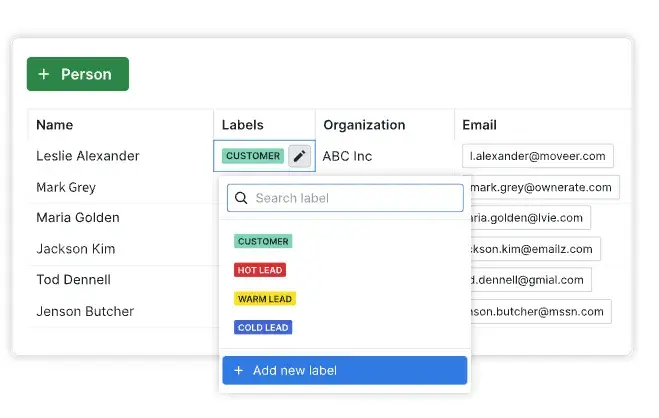Image resolution: width=659 pixels, height=418 pixels.
Task: Click the Email column header
Action: (x=480, y=125)
